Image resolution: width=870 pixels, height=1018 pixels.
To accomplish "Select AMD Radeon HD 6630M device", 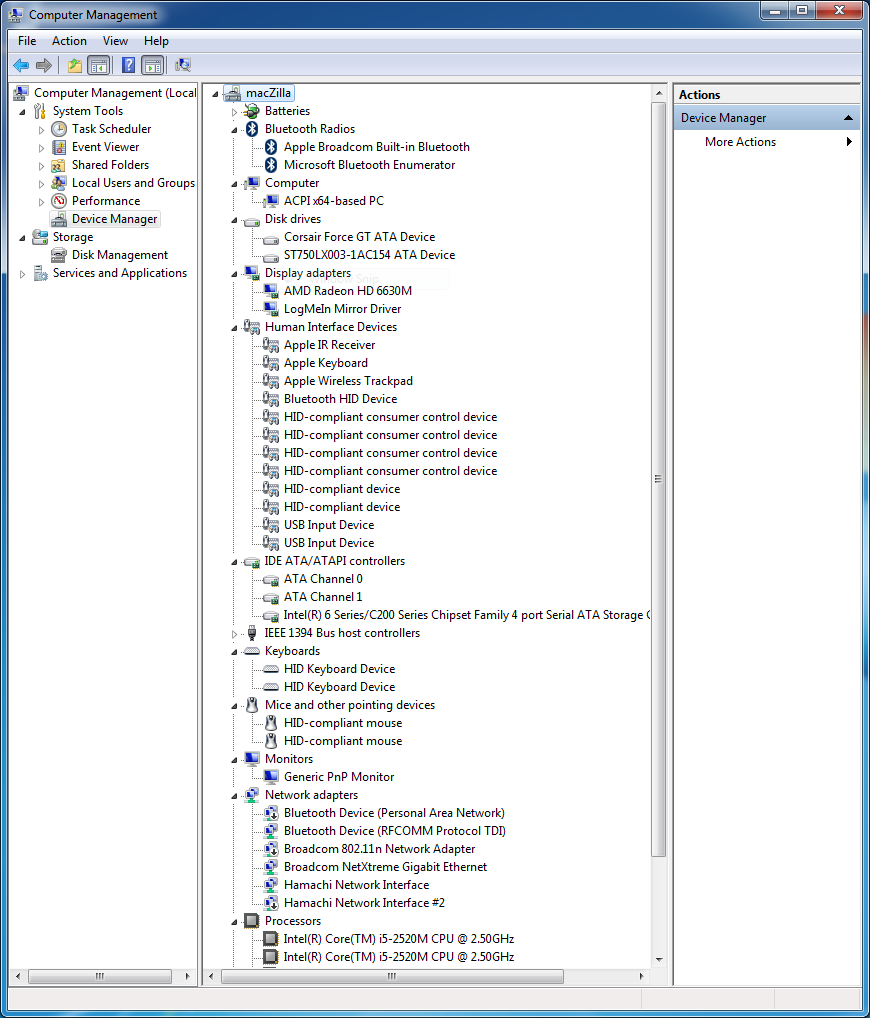I will (347, 291).
